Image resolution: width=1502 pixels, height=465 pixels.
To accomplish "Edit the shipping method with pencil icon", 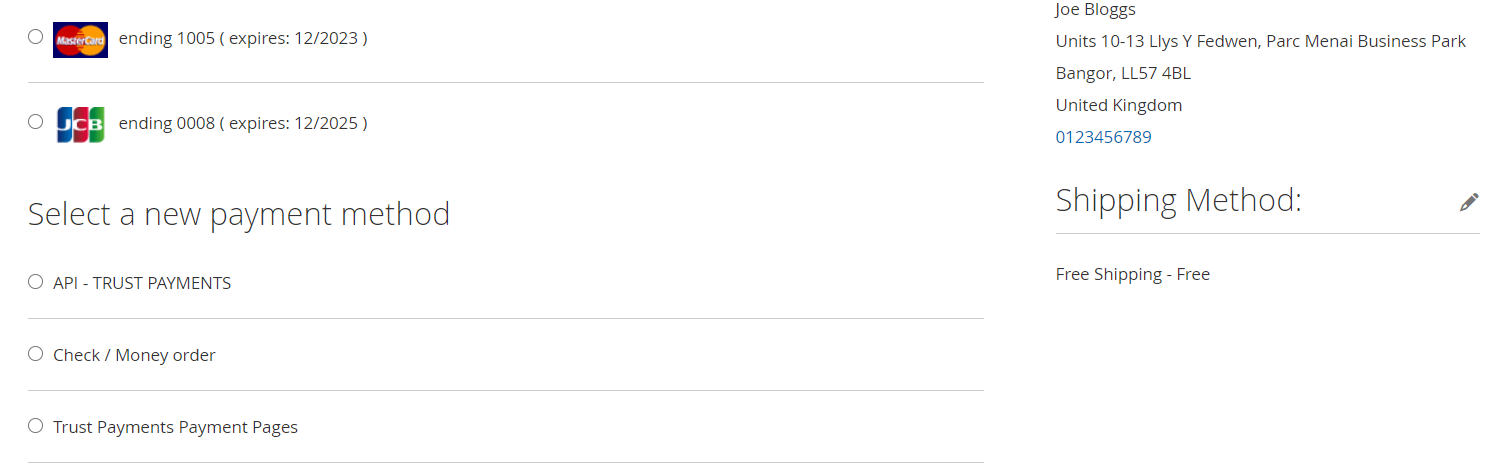I will (x=1468, y=202).
